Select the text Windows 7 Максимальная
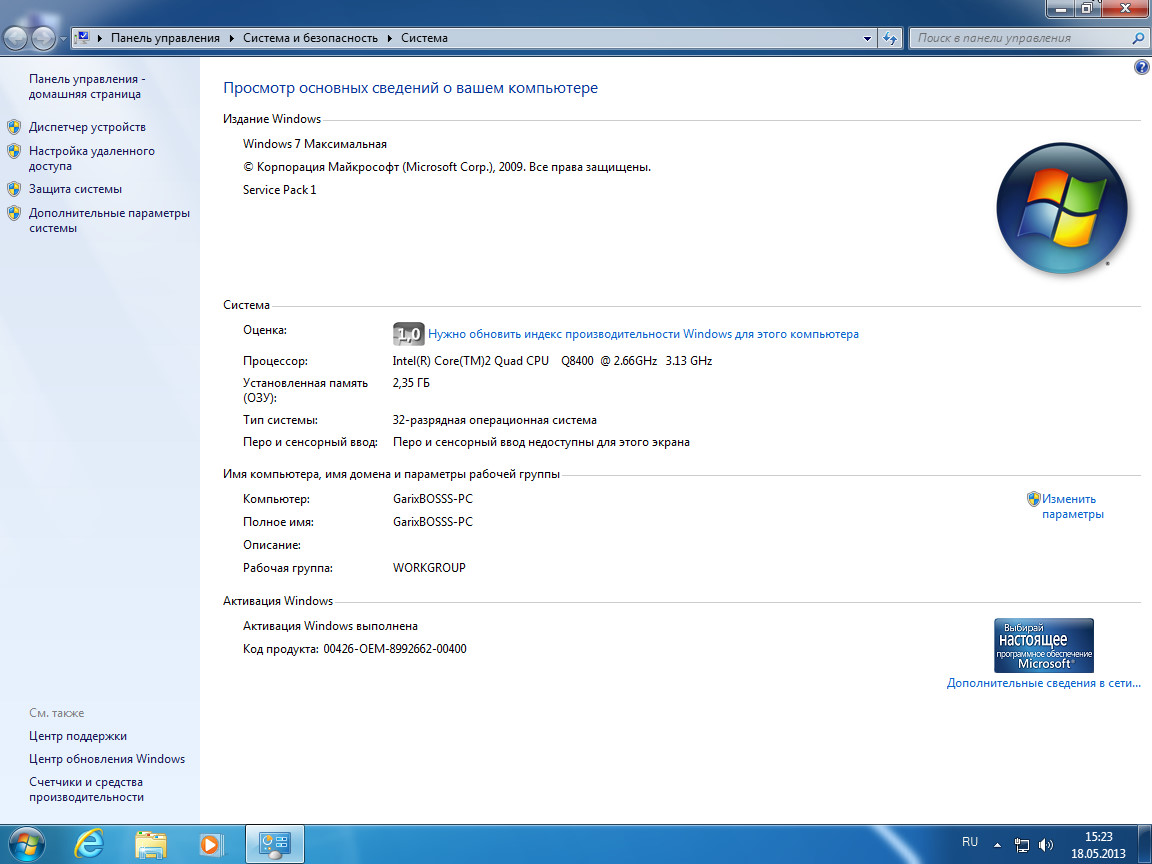The height and width of the screenshot is (864, 1152). [314, 144]
